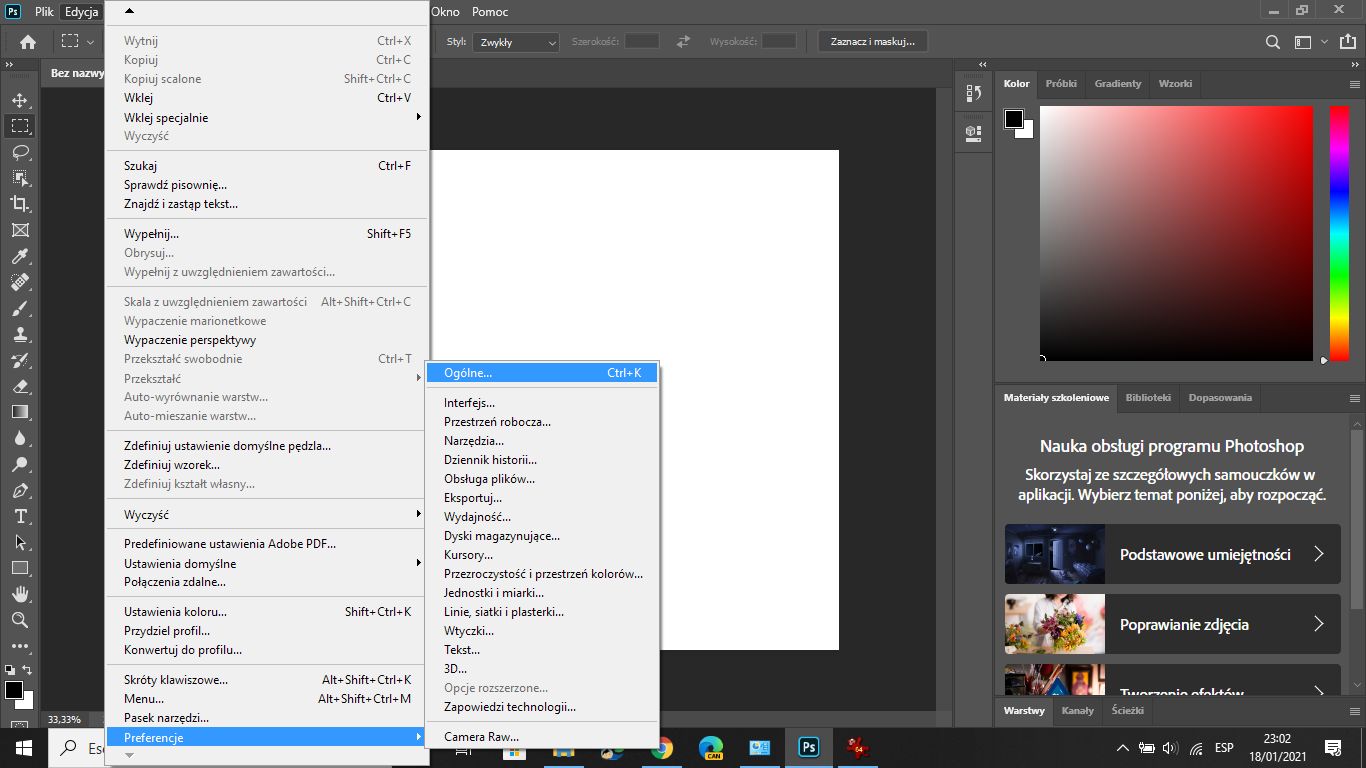
Task: Open the Styl dropdown showing Zwykły
Action: (516, 42)
